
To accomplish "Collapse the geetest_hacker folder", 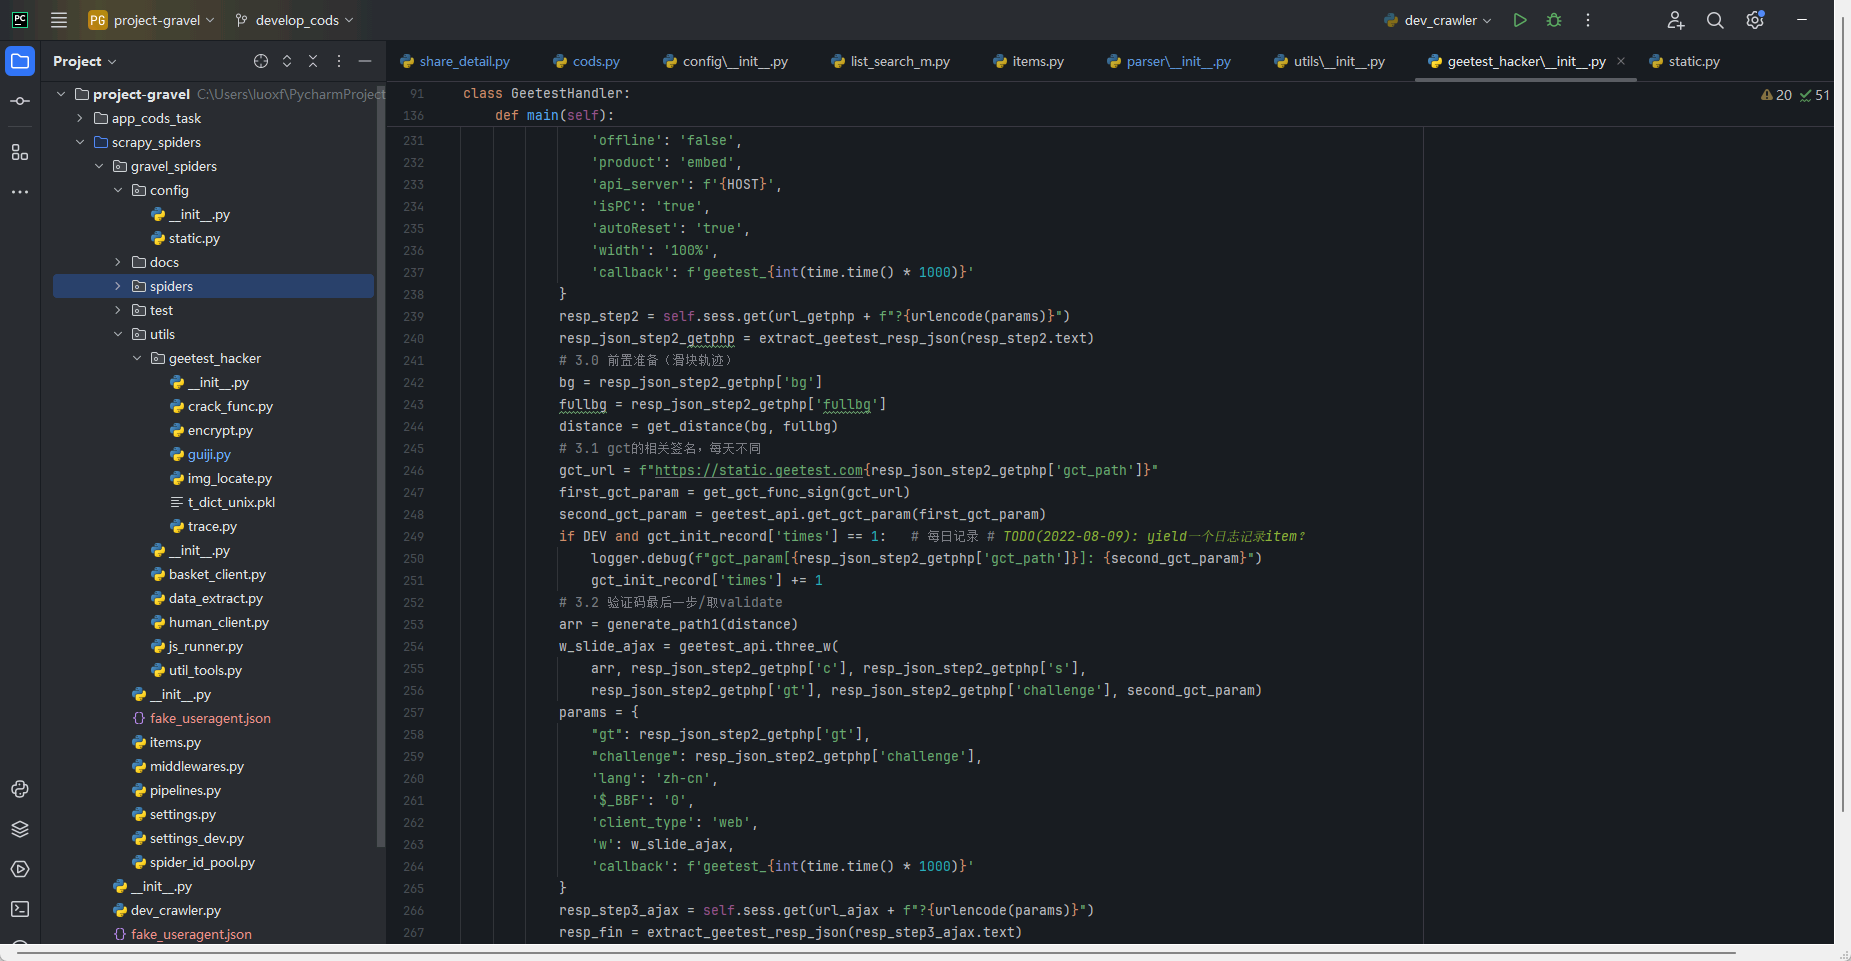I will coord(137,358).
